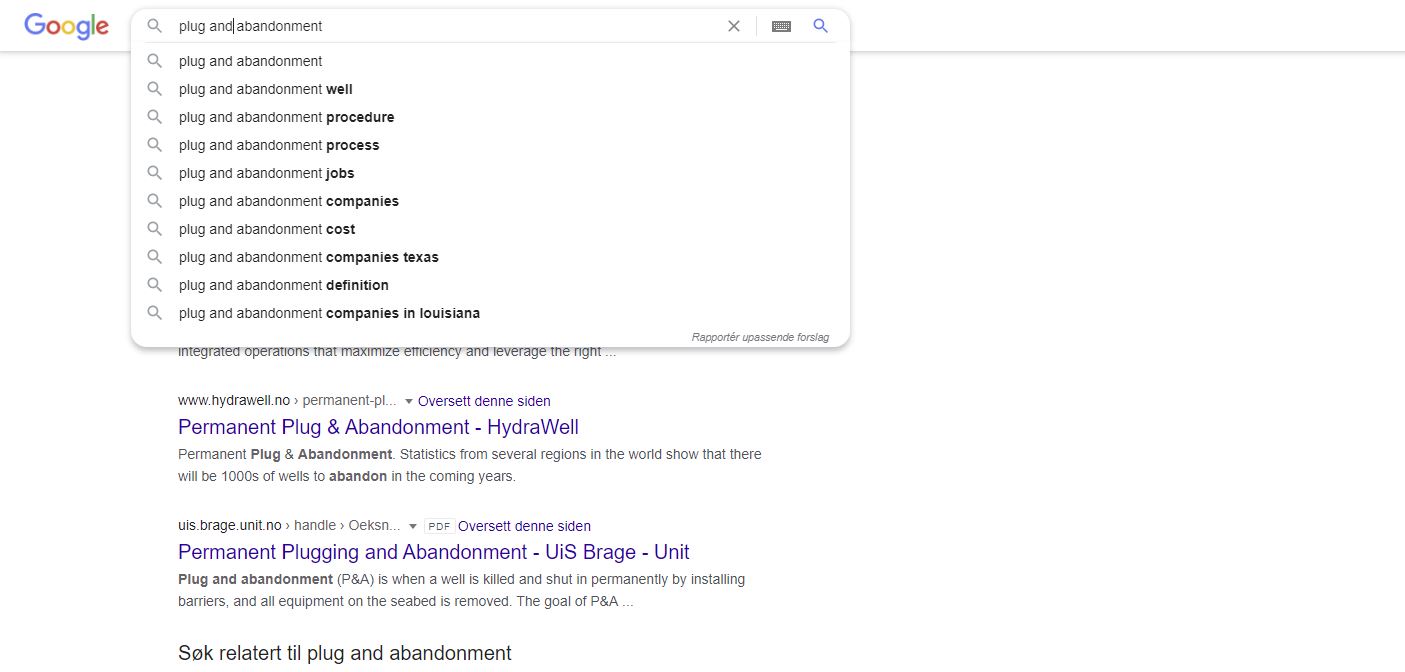Click magnifier icon beside 'plug and abandonment cost'
Image resolution: width=1405 pixels, height=672 pixels.
pyautogui.click(x=154, y=229)
